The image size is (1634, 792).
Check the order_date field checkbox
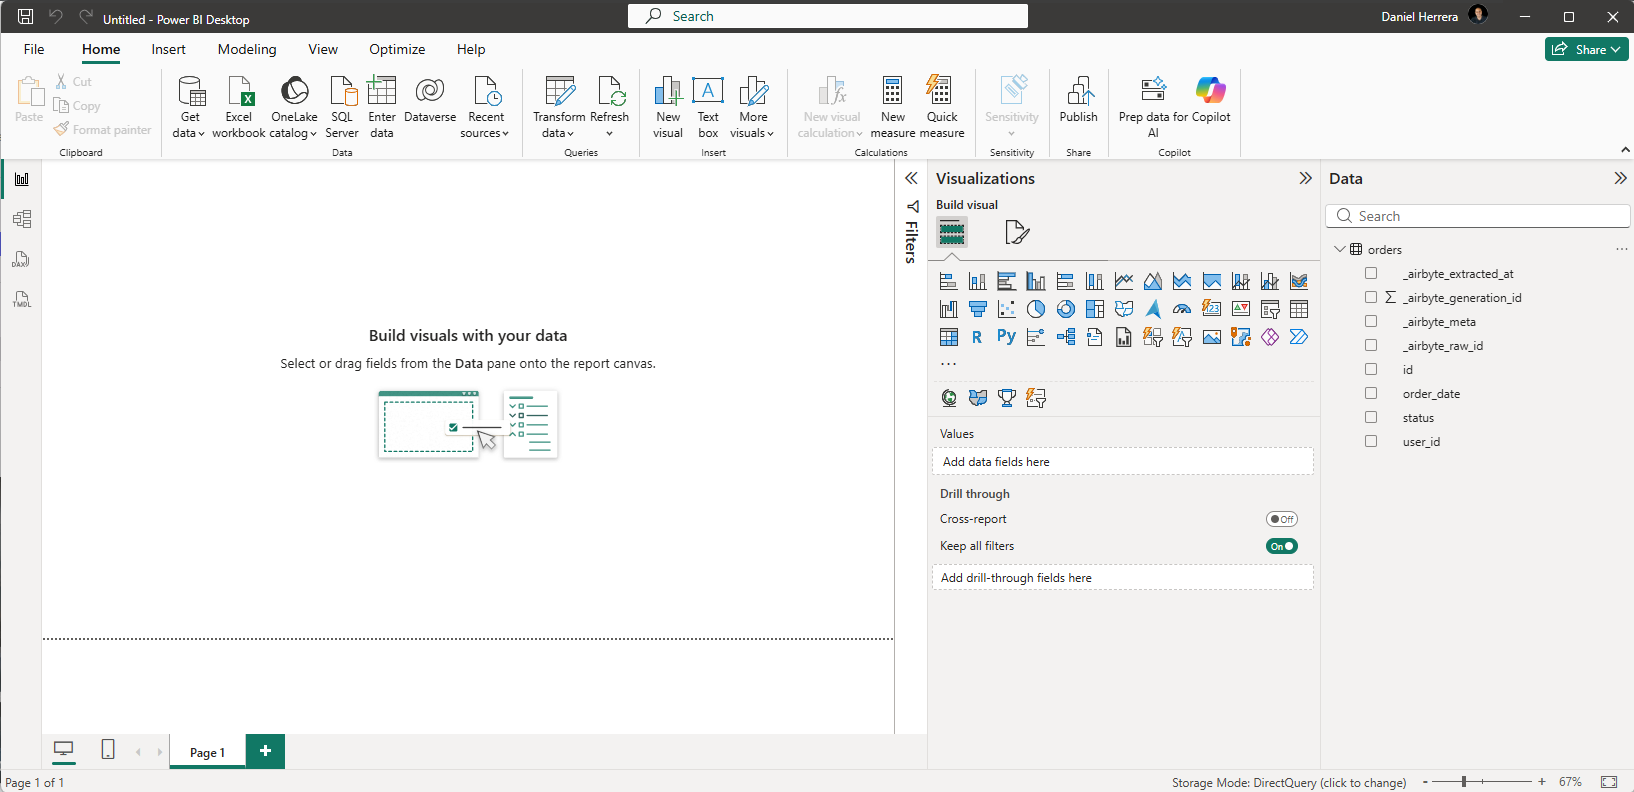pyautogui.click(x=1371, y=393)
